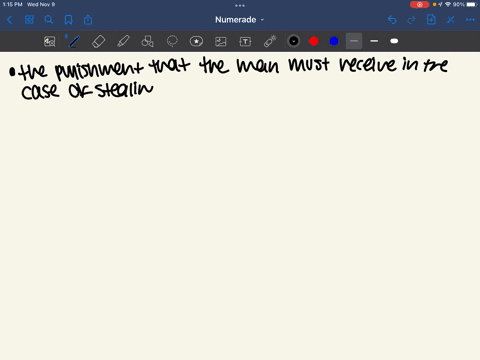Open the search magnifier
This screenshot has height=360, width=480.
[x=49, y=20]
